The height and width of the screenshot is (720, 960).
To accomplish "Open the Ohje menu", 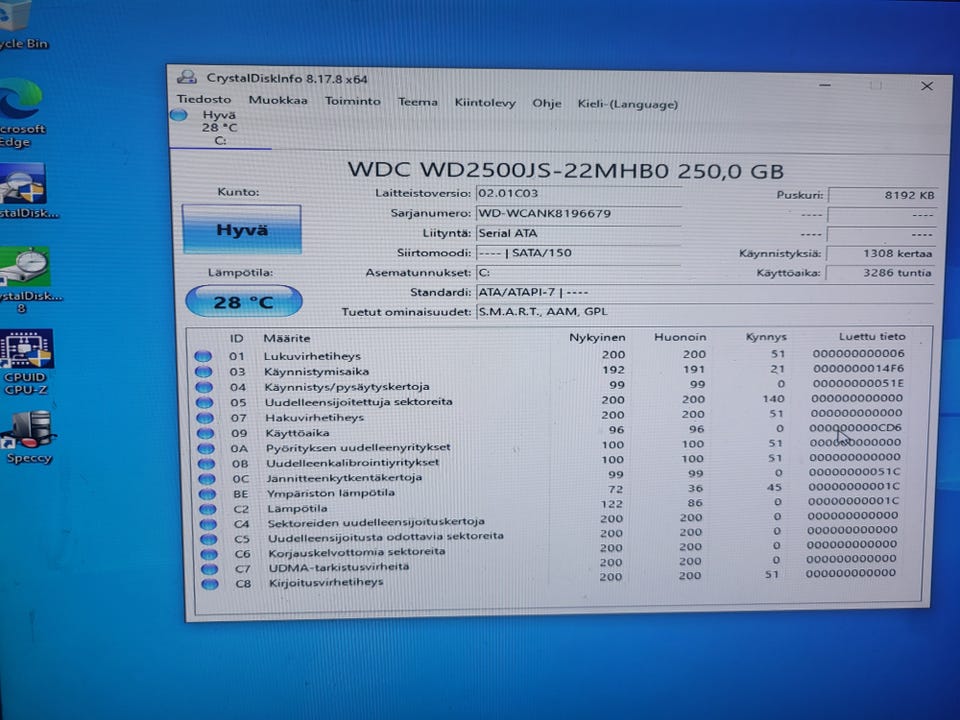I will (x=547, y=103).
